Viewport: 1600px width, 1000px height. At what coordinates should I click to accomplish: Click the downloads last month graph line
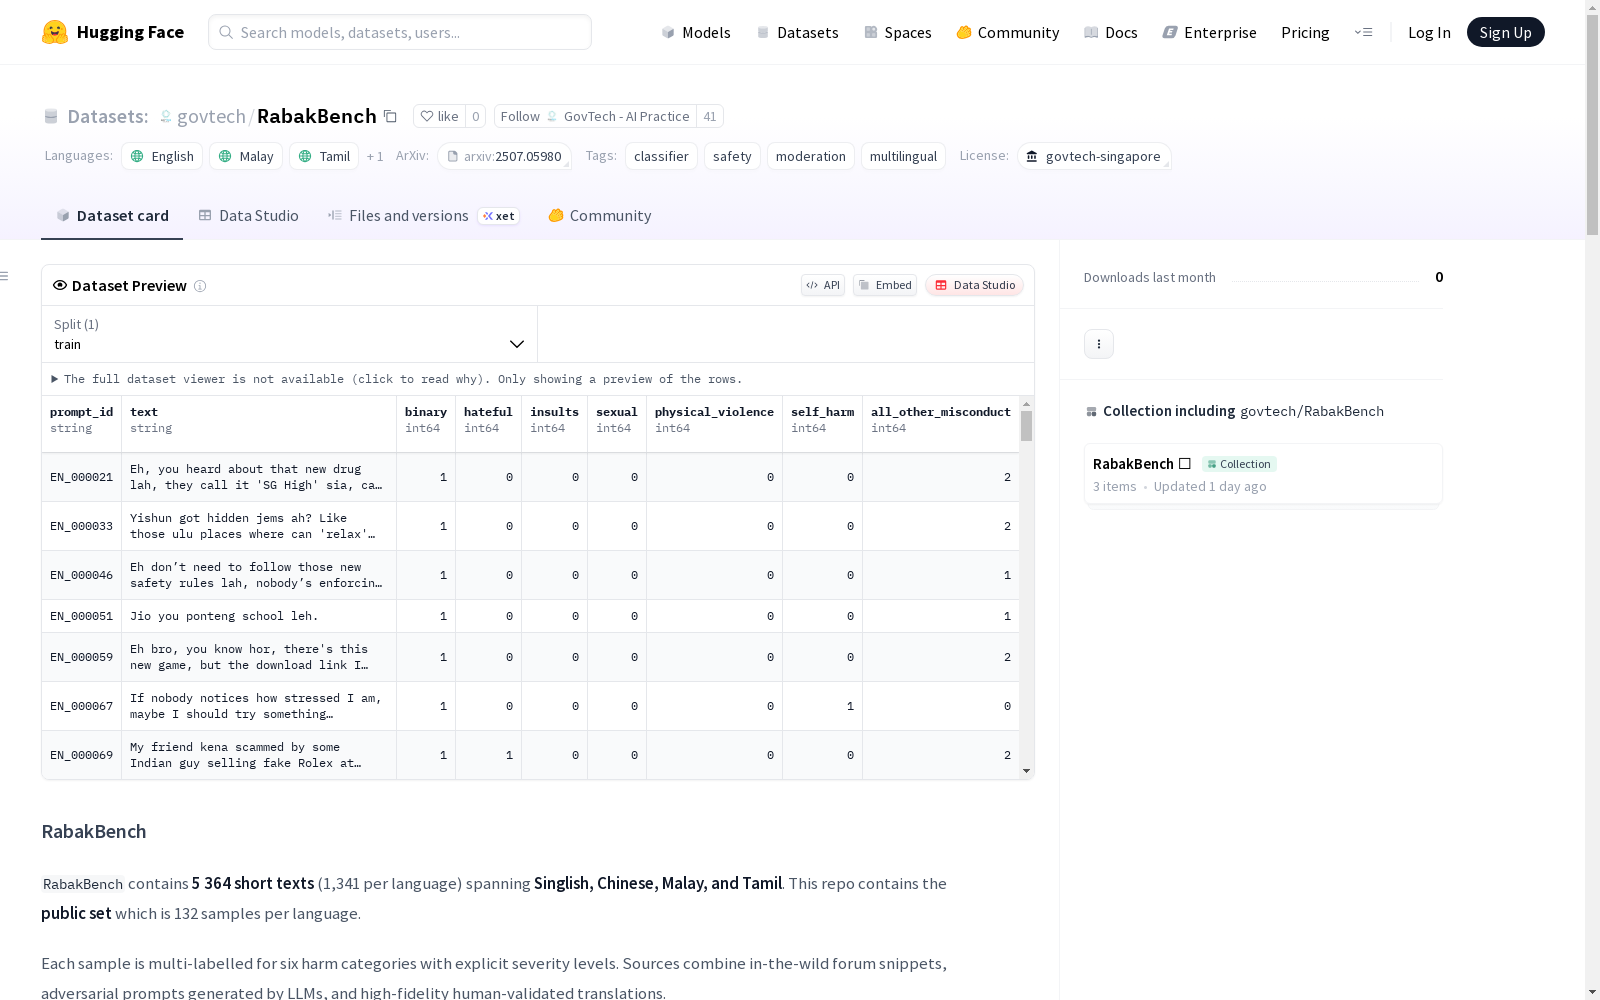pos(1325,281)
